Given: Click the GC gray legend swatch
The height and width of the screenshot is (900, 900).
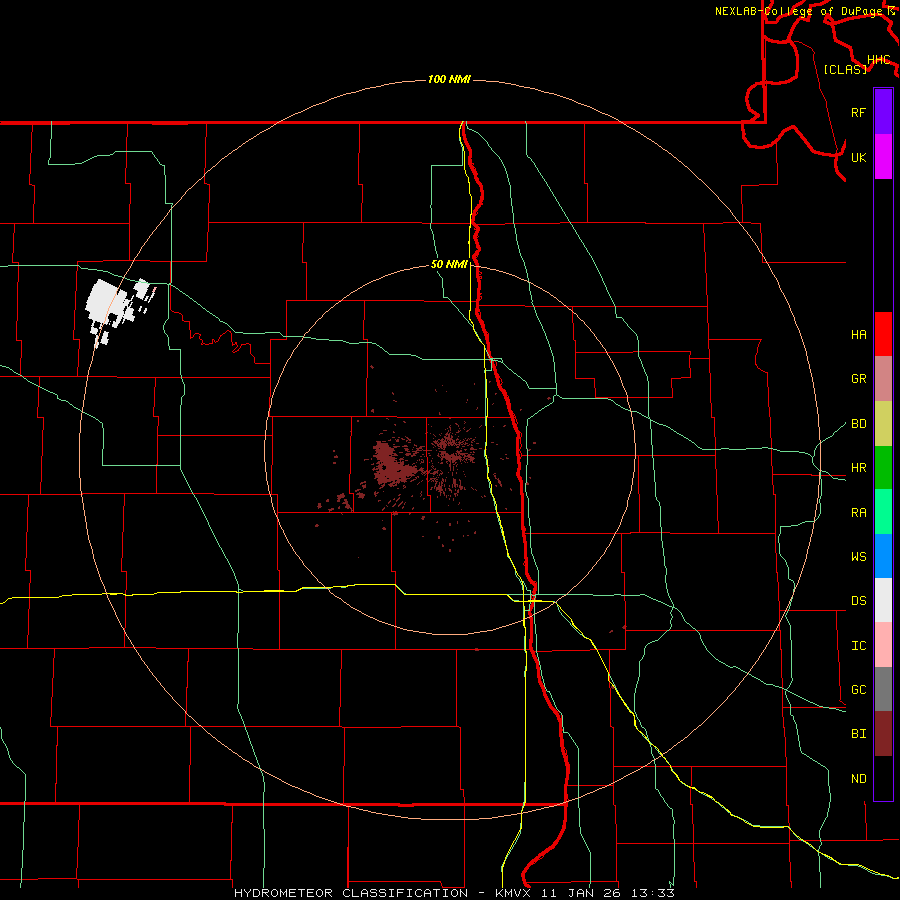Looking at the screenshot, I should [x=883, y=689].
